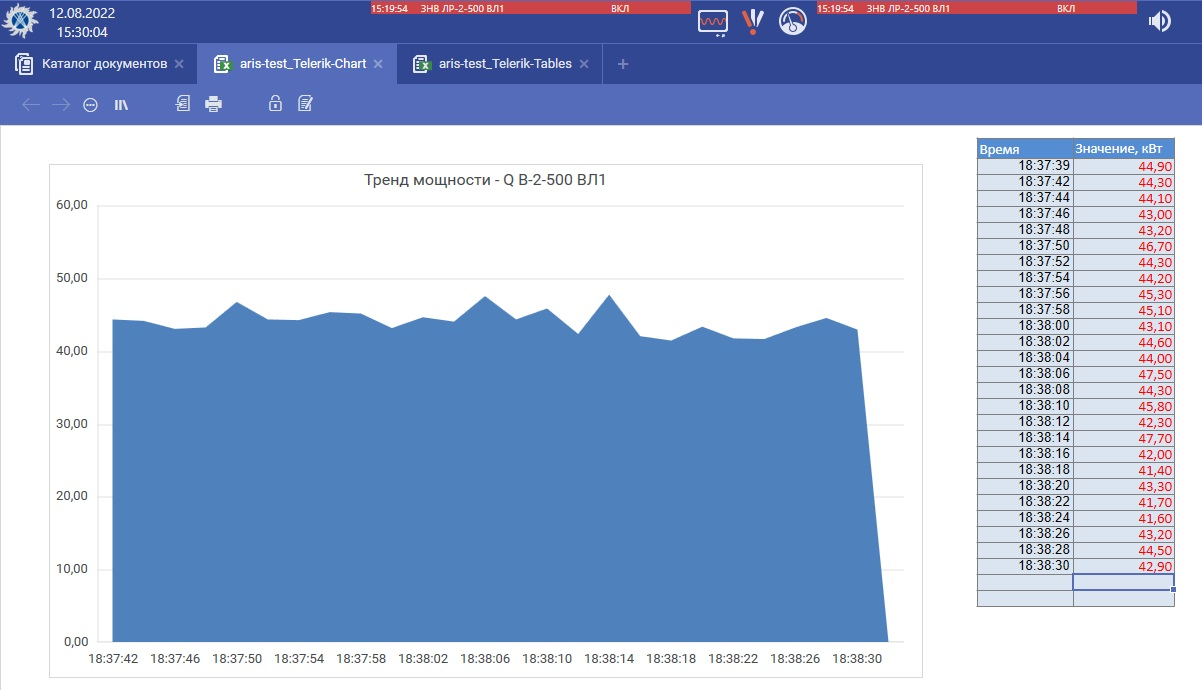Click the circled ellipsis toolbar icon

pos(90,104)
